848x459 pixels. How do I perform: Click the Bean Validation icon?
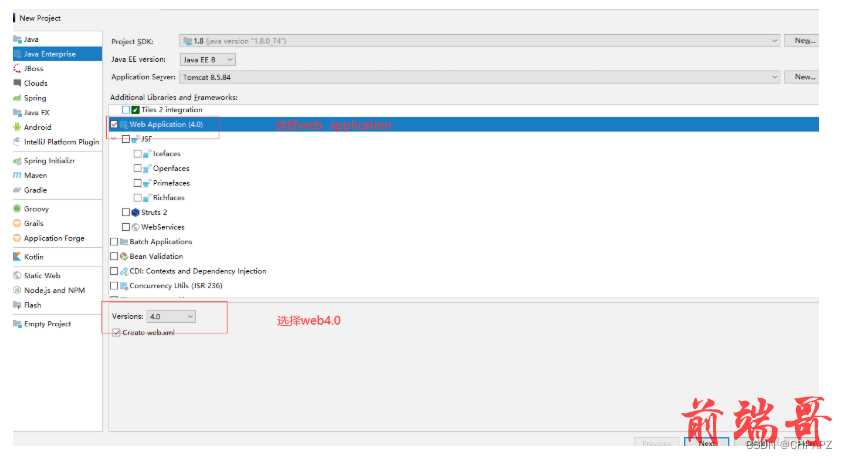tap(124, 256)
